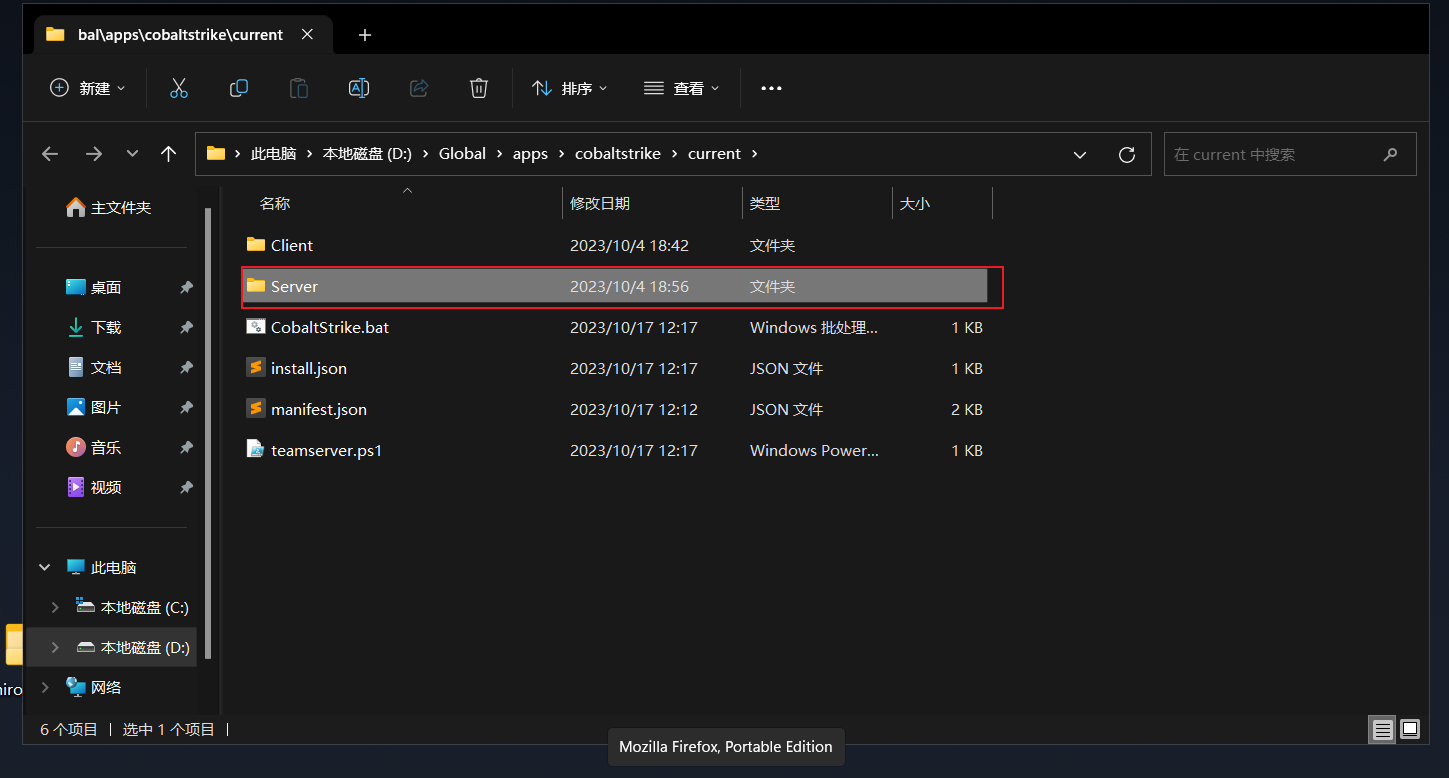
Task: Click the Client folder icon
Action: pos(256,245)
